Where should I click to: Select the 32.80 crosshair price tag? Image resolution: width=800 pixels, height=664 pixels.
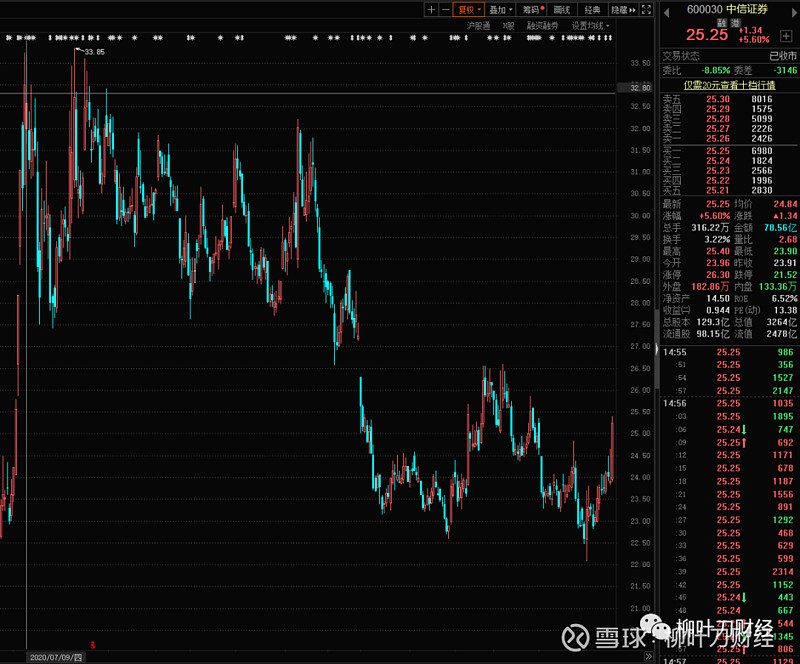tap(636, 88)
